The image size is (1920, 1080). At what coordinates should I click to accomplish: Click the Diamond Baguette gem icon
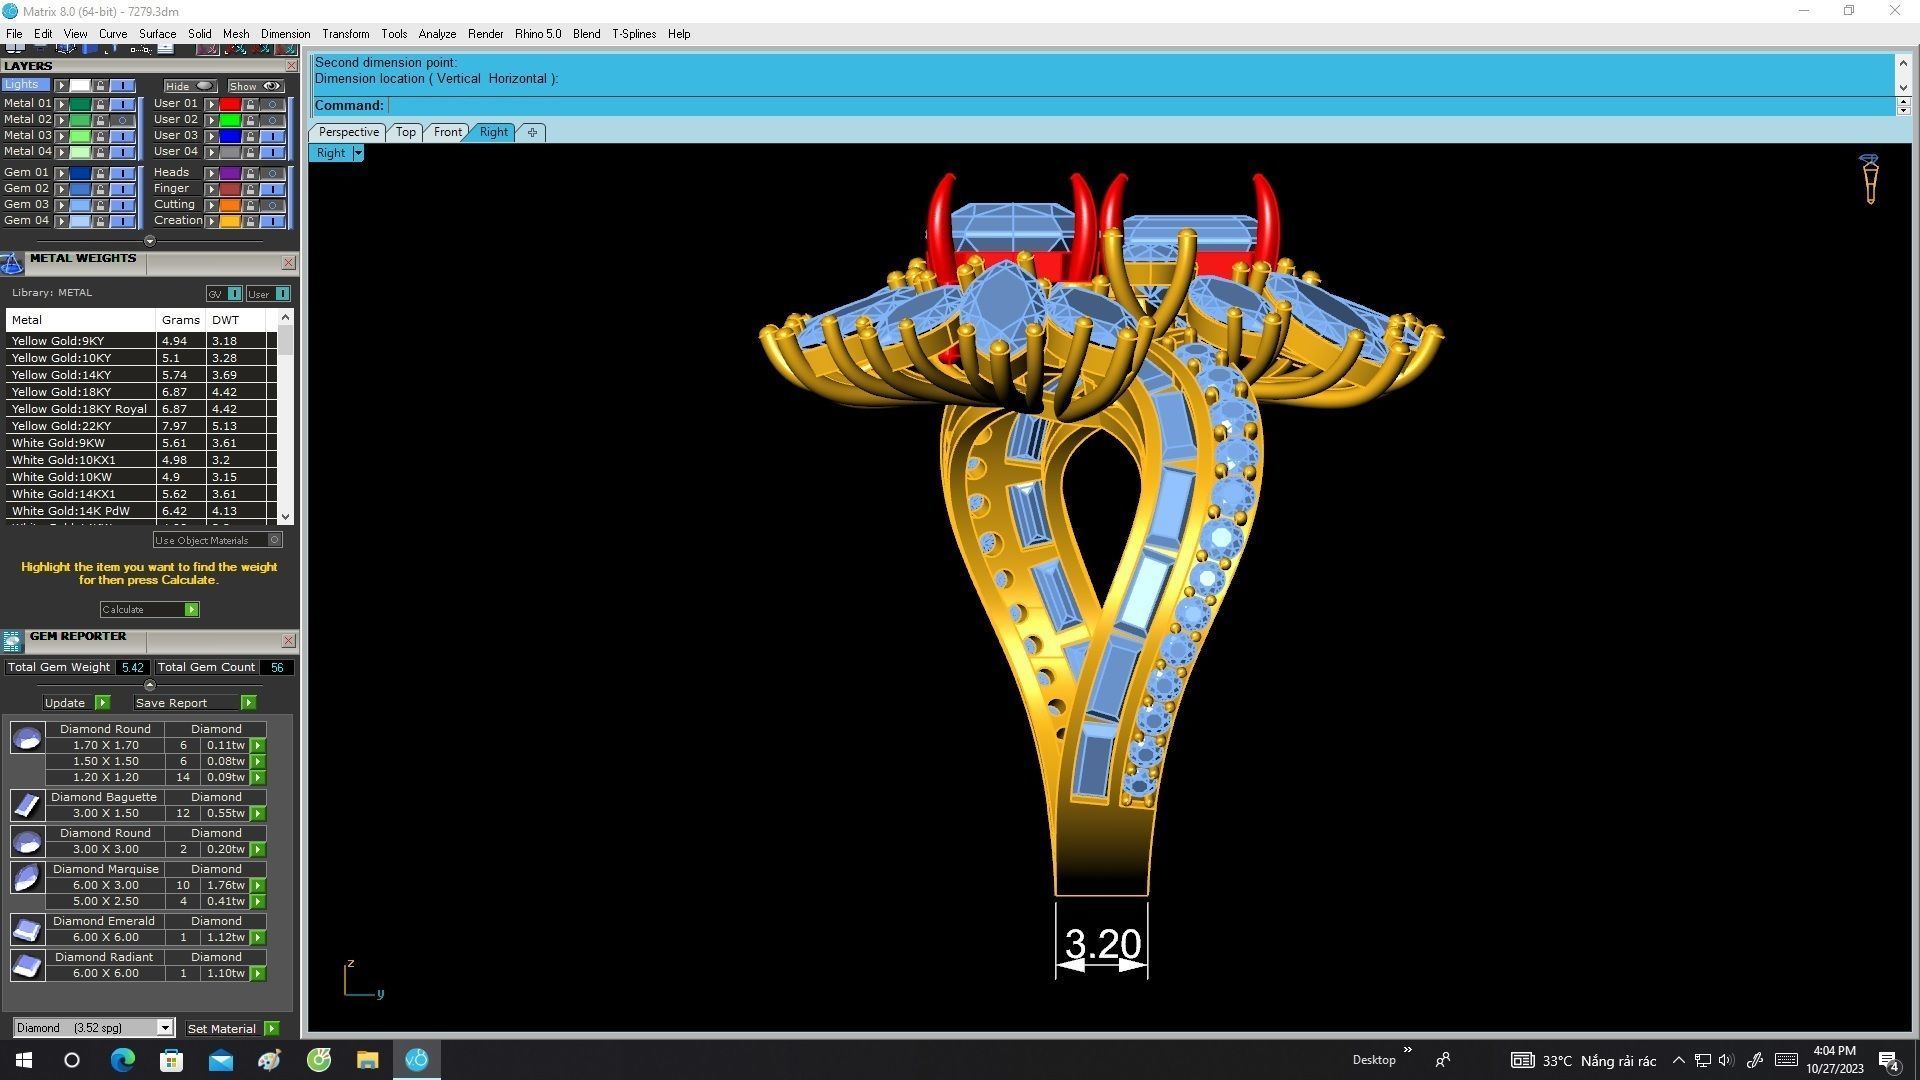pyautogui.click(x=27, y=806)
